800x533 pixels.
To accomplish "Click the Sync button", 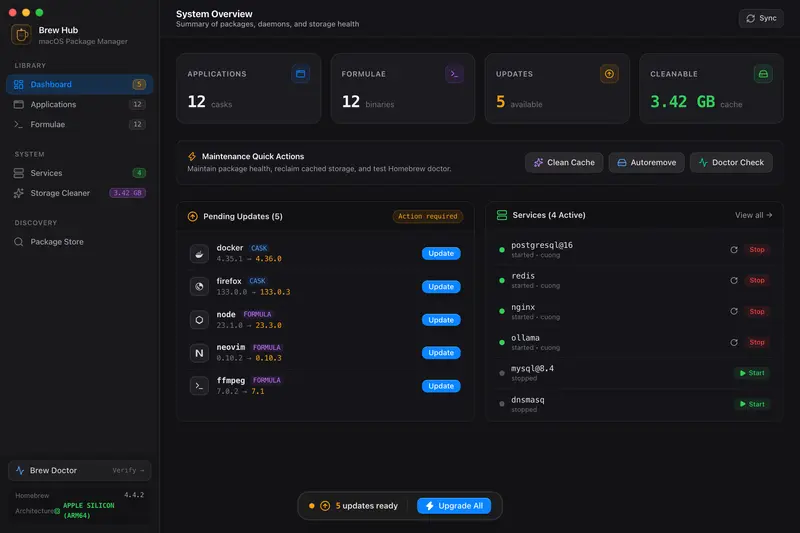I will 761,18.
